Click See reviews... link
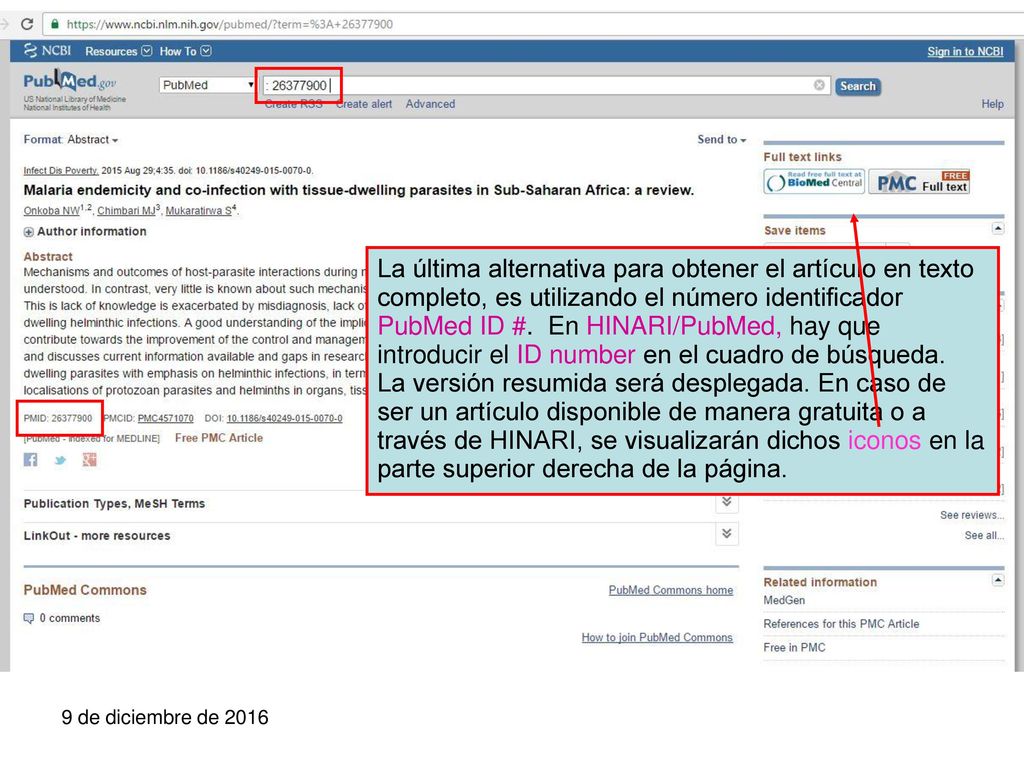The image size is (1024, 768). pyautogui.click(x=971, y=515)
